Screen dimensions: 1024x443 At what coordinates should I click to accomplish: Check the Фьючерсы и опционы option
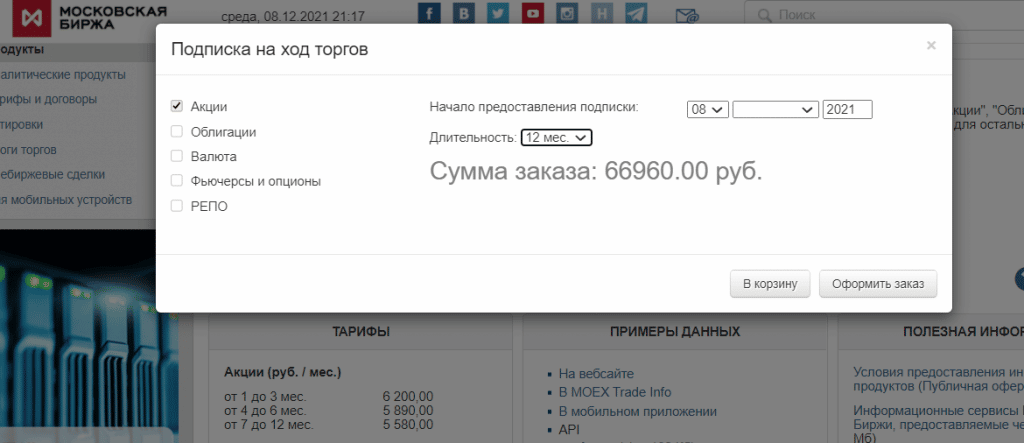click(176, 181)
